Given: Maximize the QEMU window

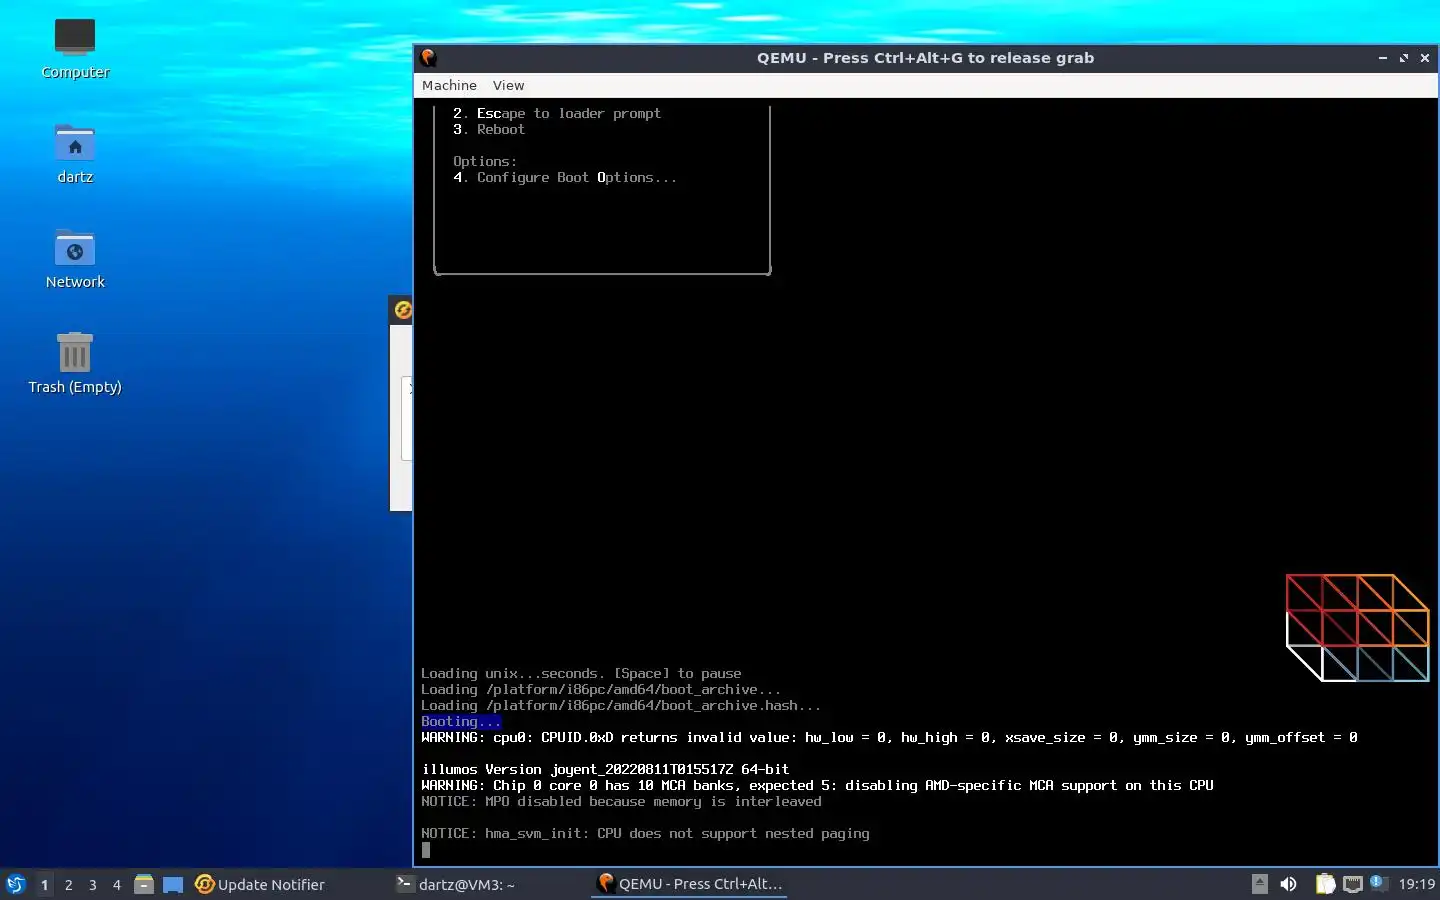Looking at the screenshot, I should [1404, 58].
